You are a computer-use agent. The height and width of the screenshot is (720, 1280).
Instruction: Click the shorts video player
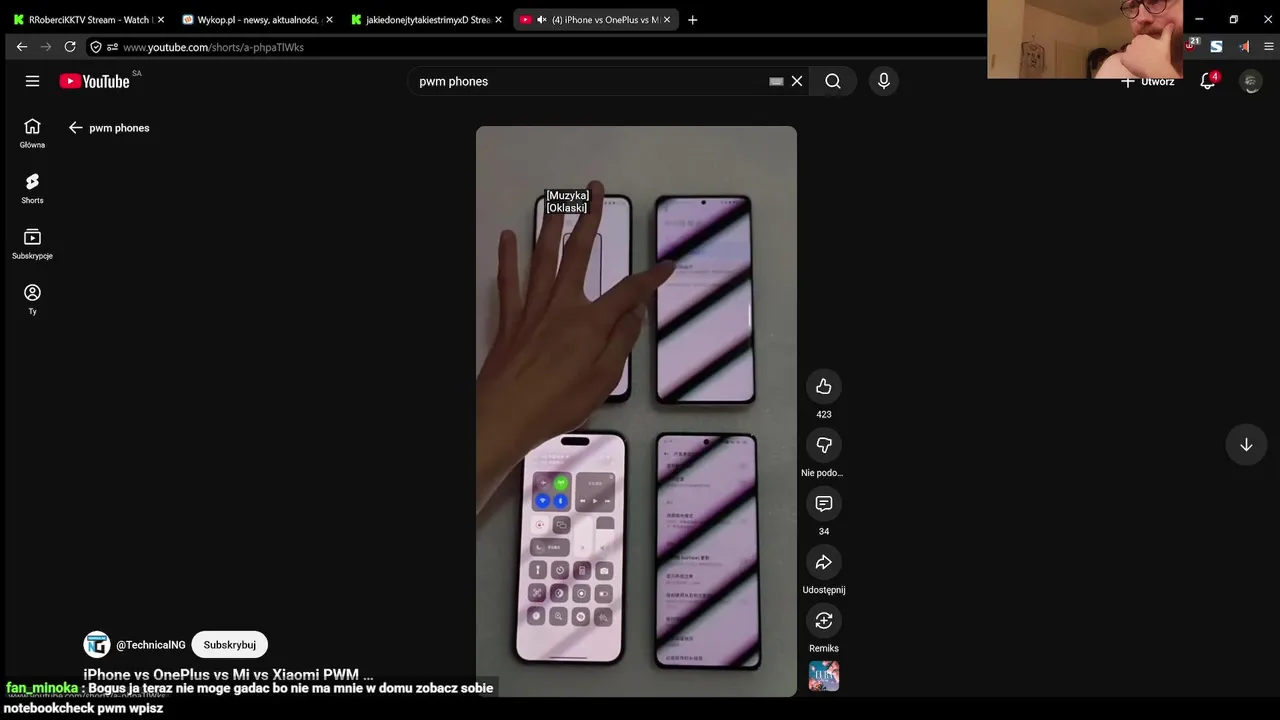tap(636, 411)
